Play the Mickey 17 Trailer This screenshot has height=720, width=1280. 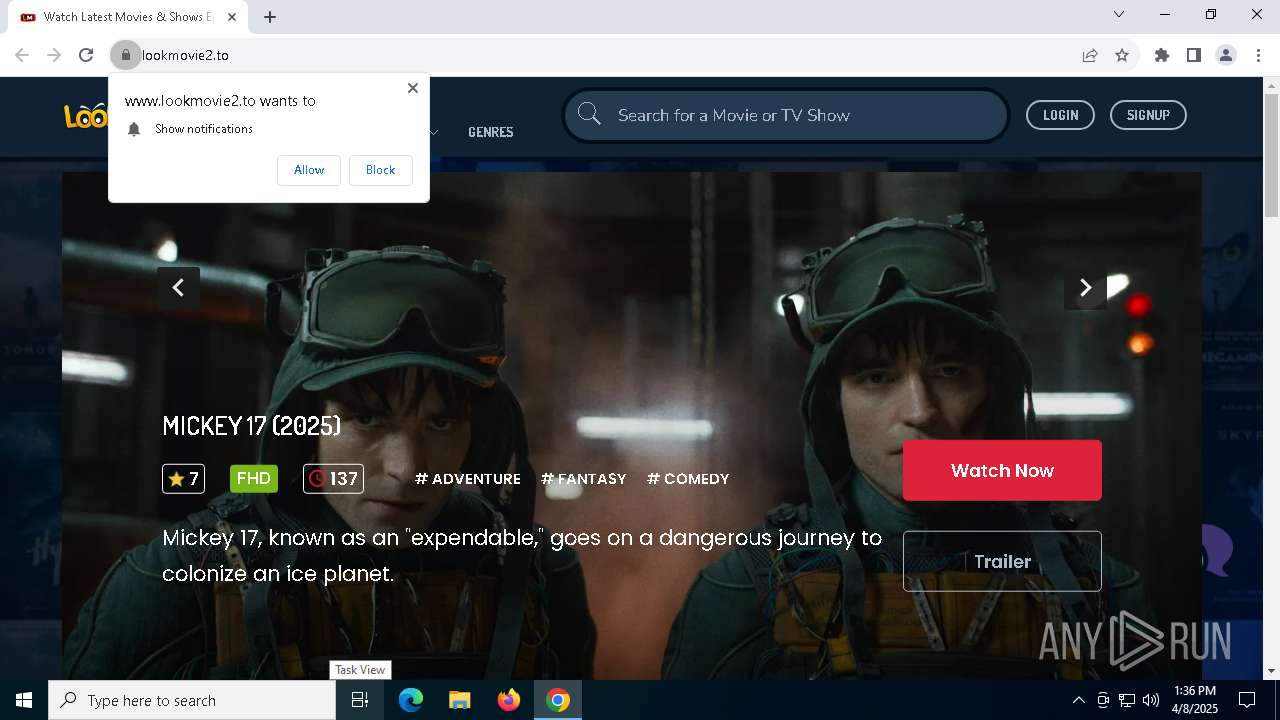pos(1002,561)
